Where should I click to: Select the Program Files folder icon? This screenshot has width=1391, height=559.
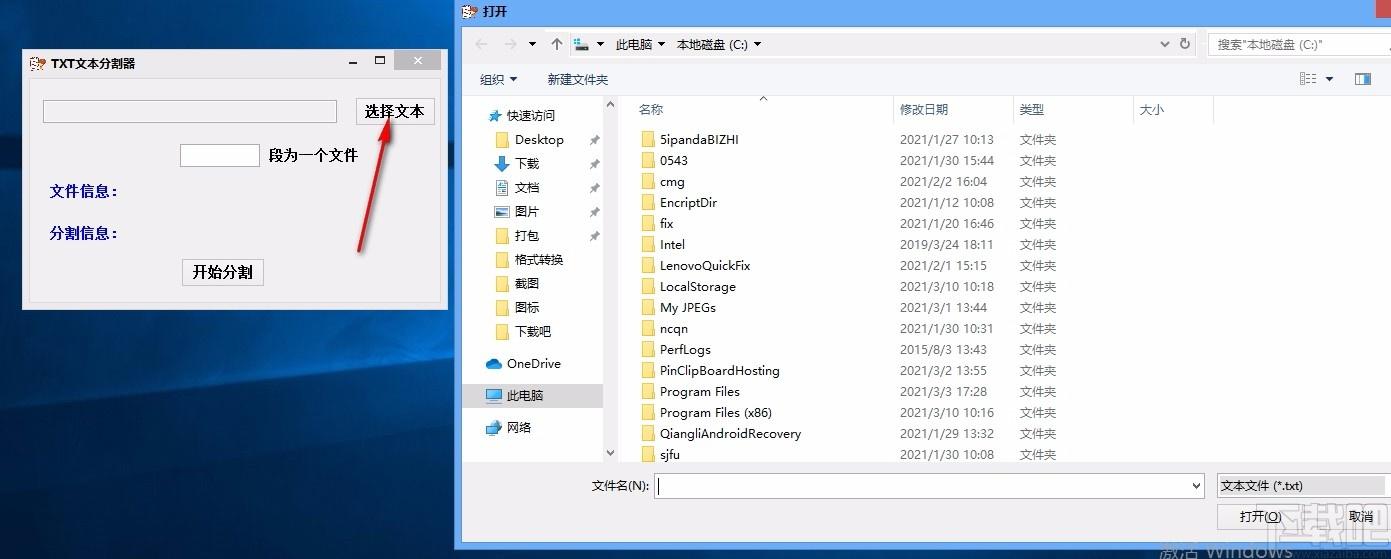(647, 391)
